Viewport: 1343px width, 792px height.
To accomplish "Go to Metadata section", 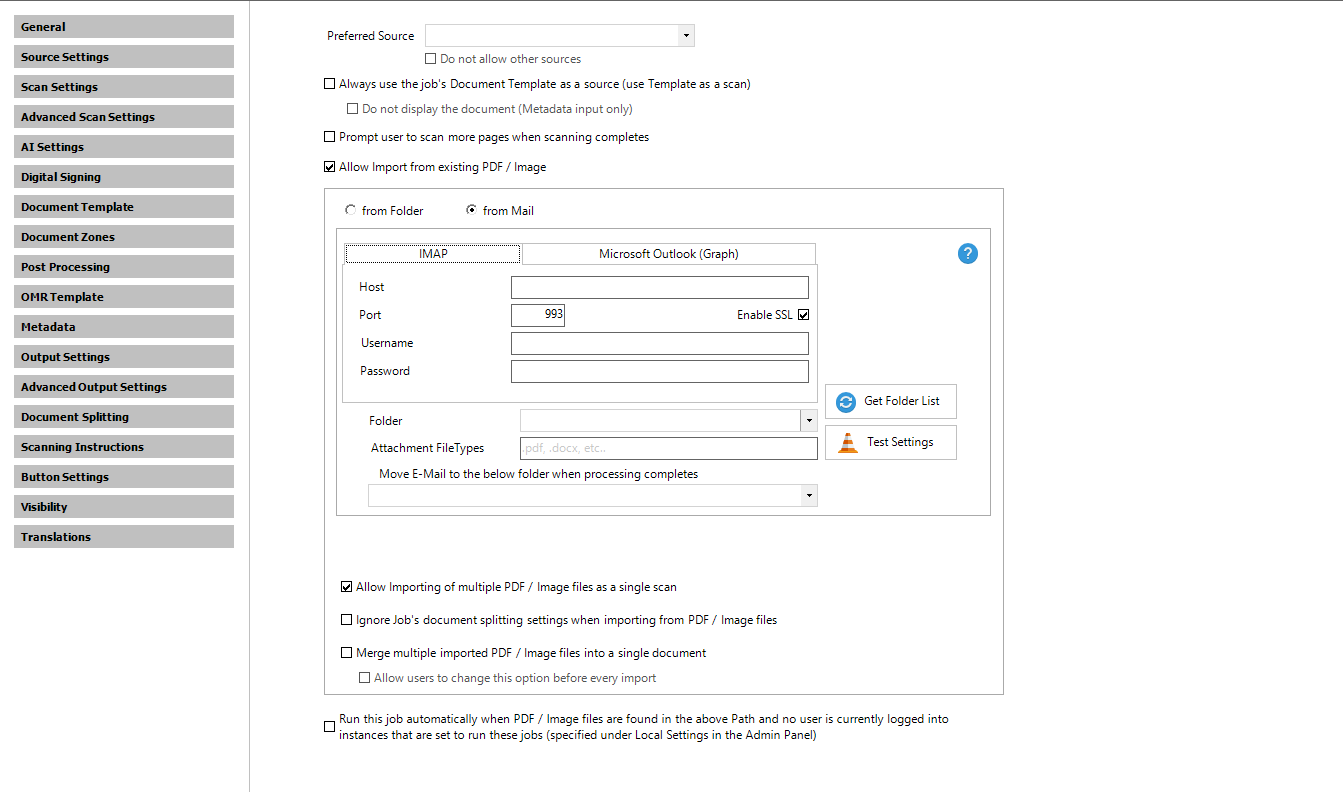I will 124,327.
